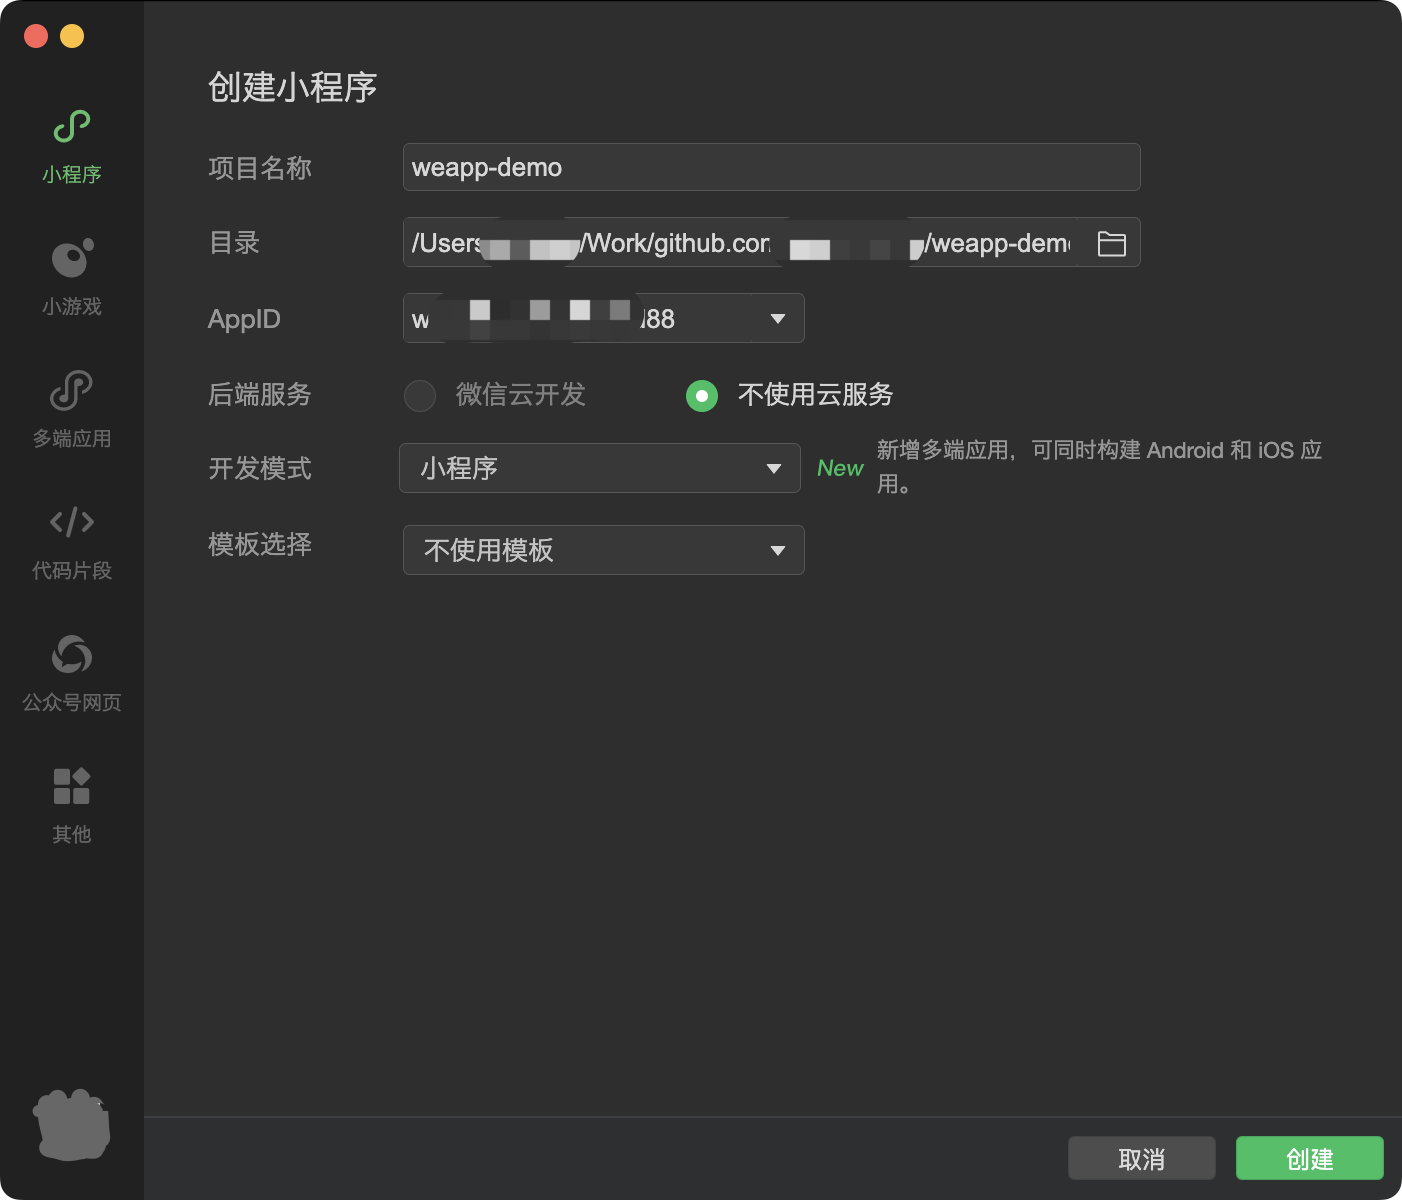Select the 不使用云服务 radio button
This screenshot has width=1402, height=1200.
point(702,395)
